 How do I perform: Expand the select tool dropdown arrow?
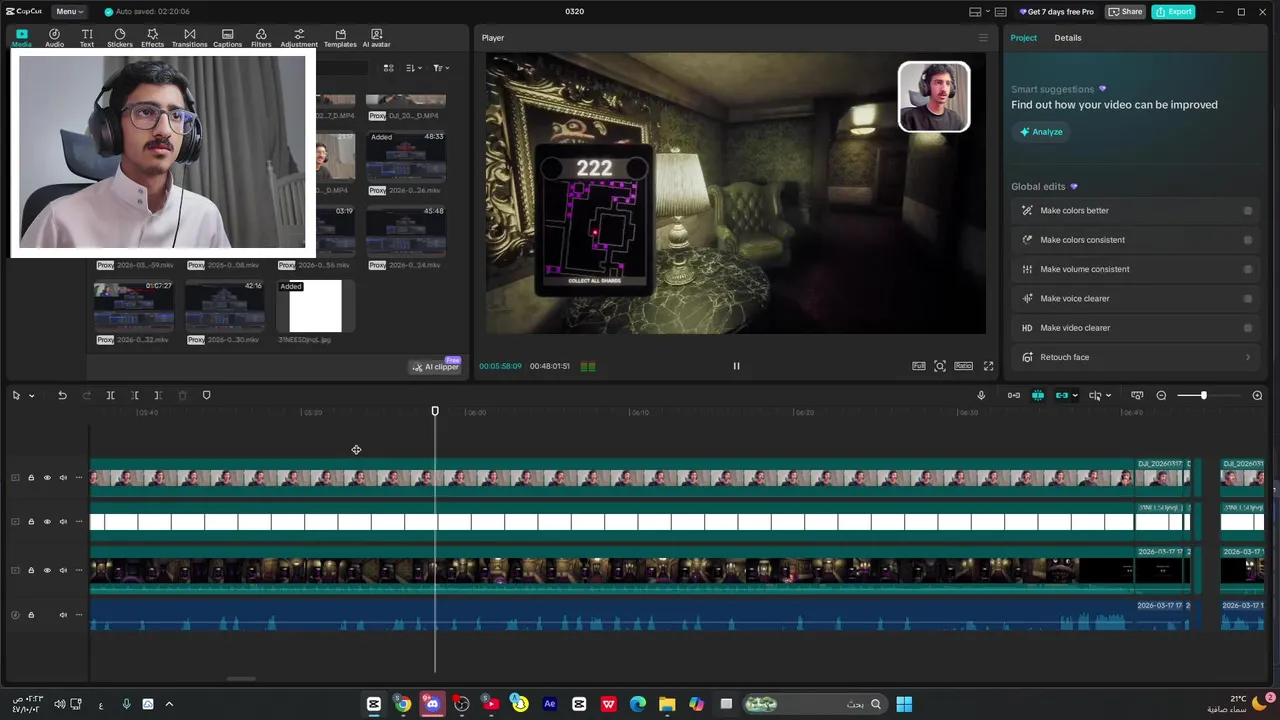coord(32,396)
